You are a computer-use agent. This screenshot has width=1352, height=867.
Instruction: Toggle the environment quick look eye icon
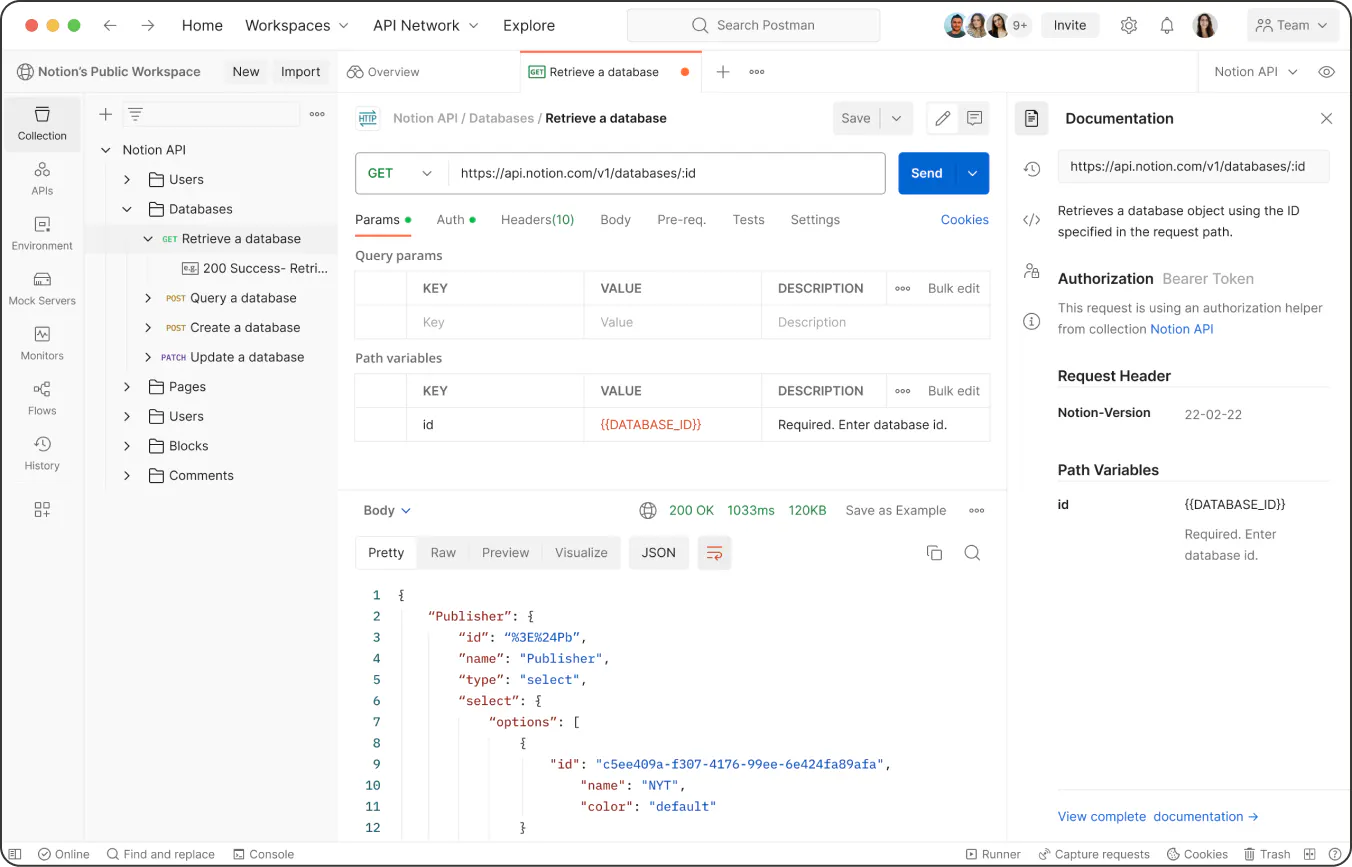click(x=1327, y=72)
